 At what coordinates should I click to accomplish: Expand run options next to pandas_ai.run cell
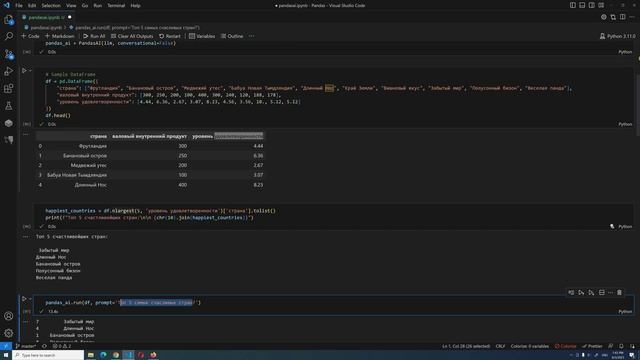click(x=30, y=299)
